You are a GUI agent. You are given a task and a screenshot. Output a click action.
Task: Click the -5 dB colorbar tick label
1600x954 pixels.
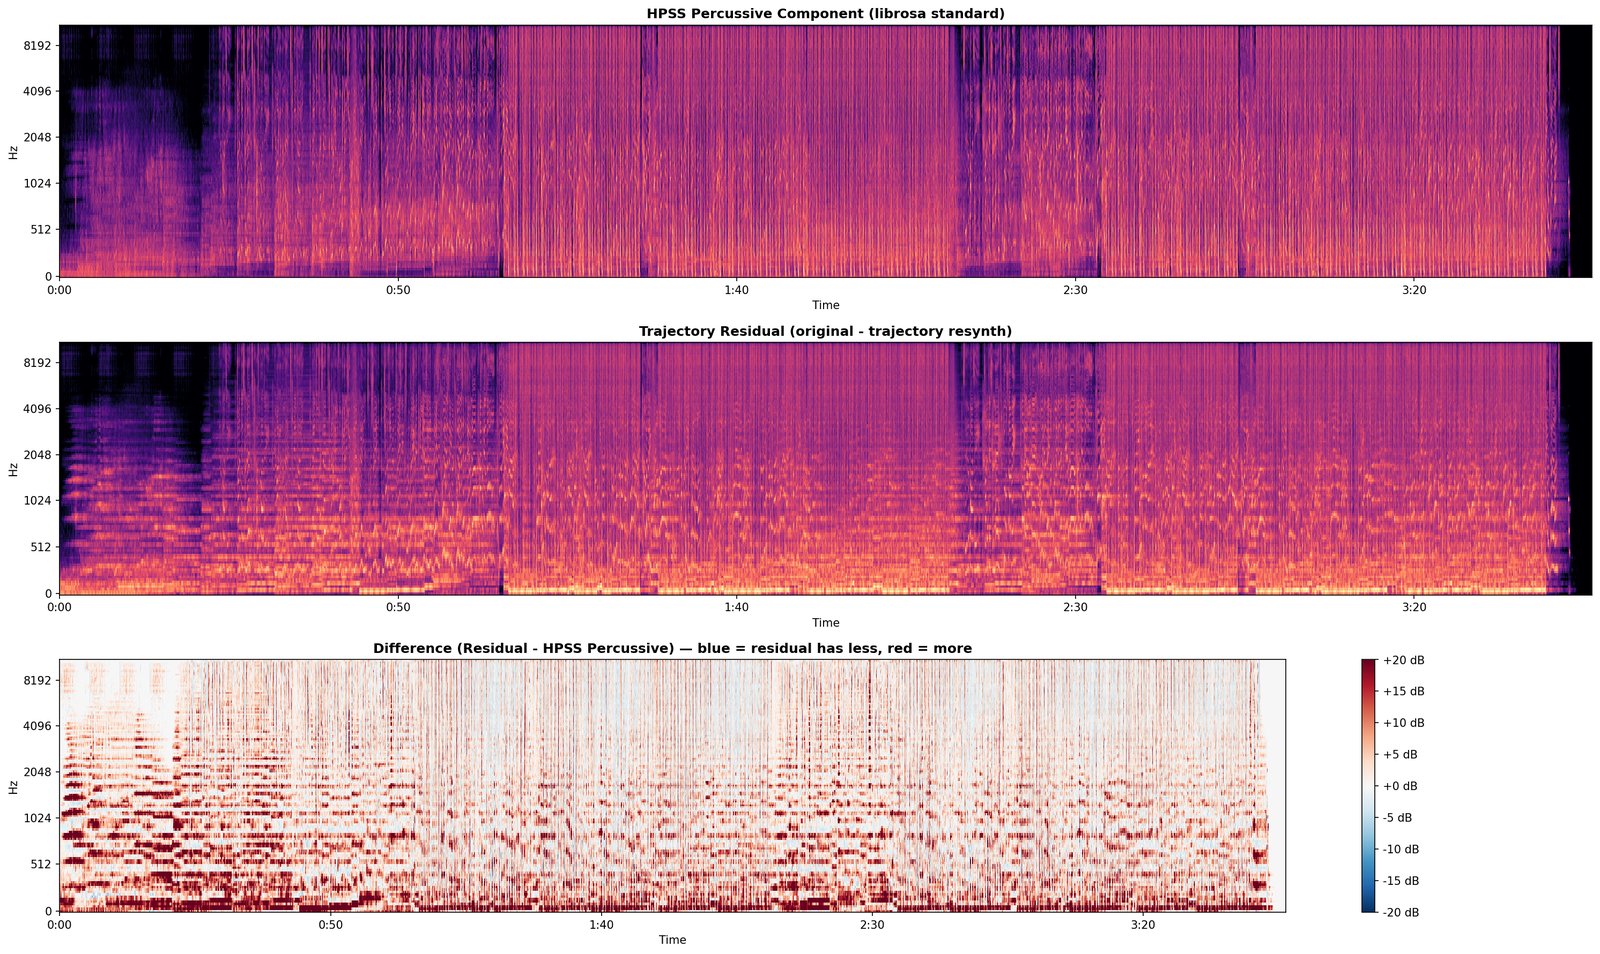[x=1398, y=818]
